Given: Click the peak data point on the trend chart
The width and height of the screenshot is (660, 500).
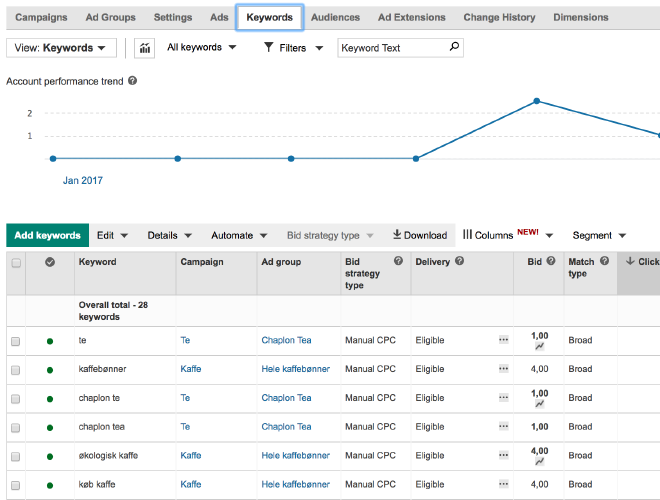Looking at the screenshot, I should [x=537, y=101].
